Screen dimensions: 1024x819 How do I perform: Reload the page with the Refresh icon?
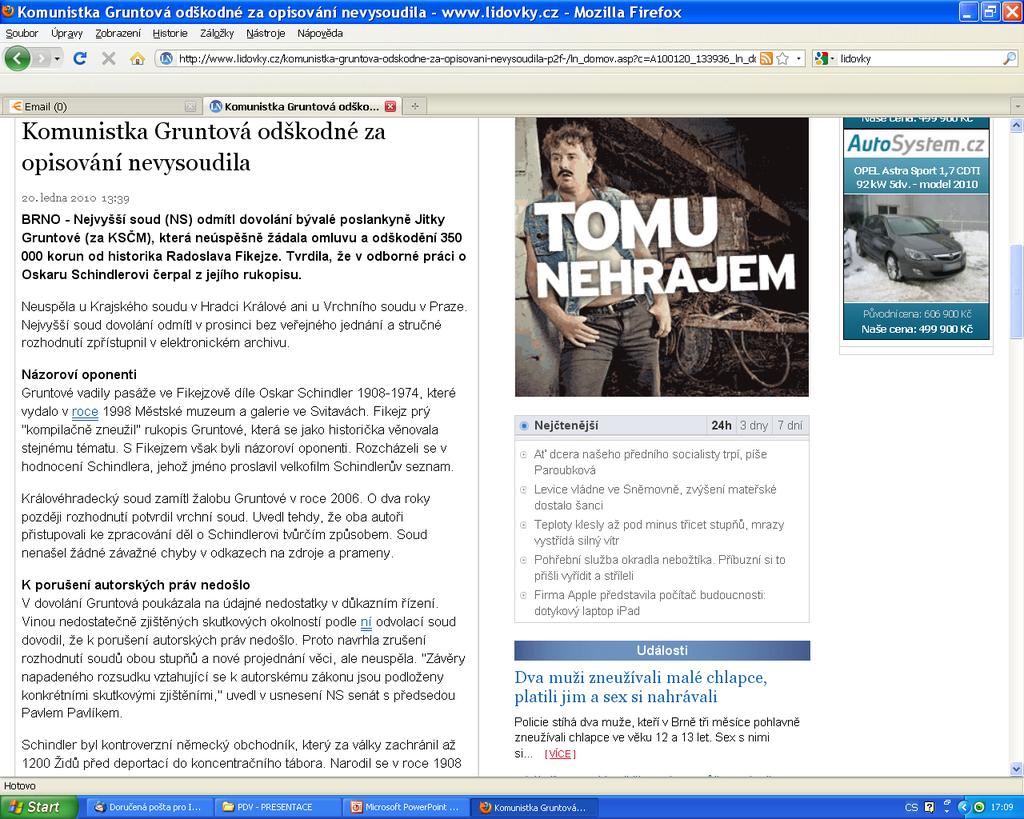coord(80,59)
